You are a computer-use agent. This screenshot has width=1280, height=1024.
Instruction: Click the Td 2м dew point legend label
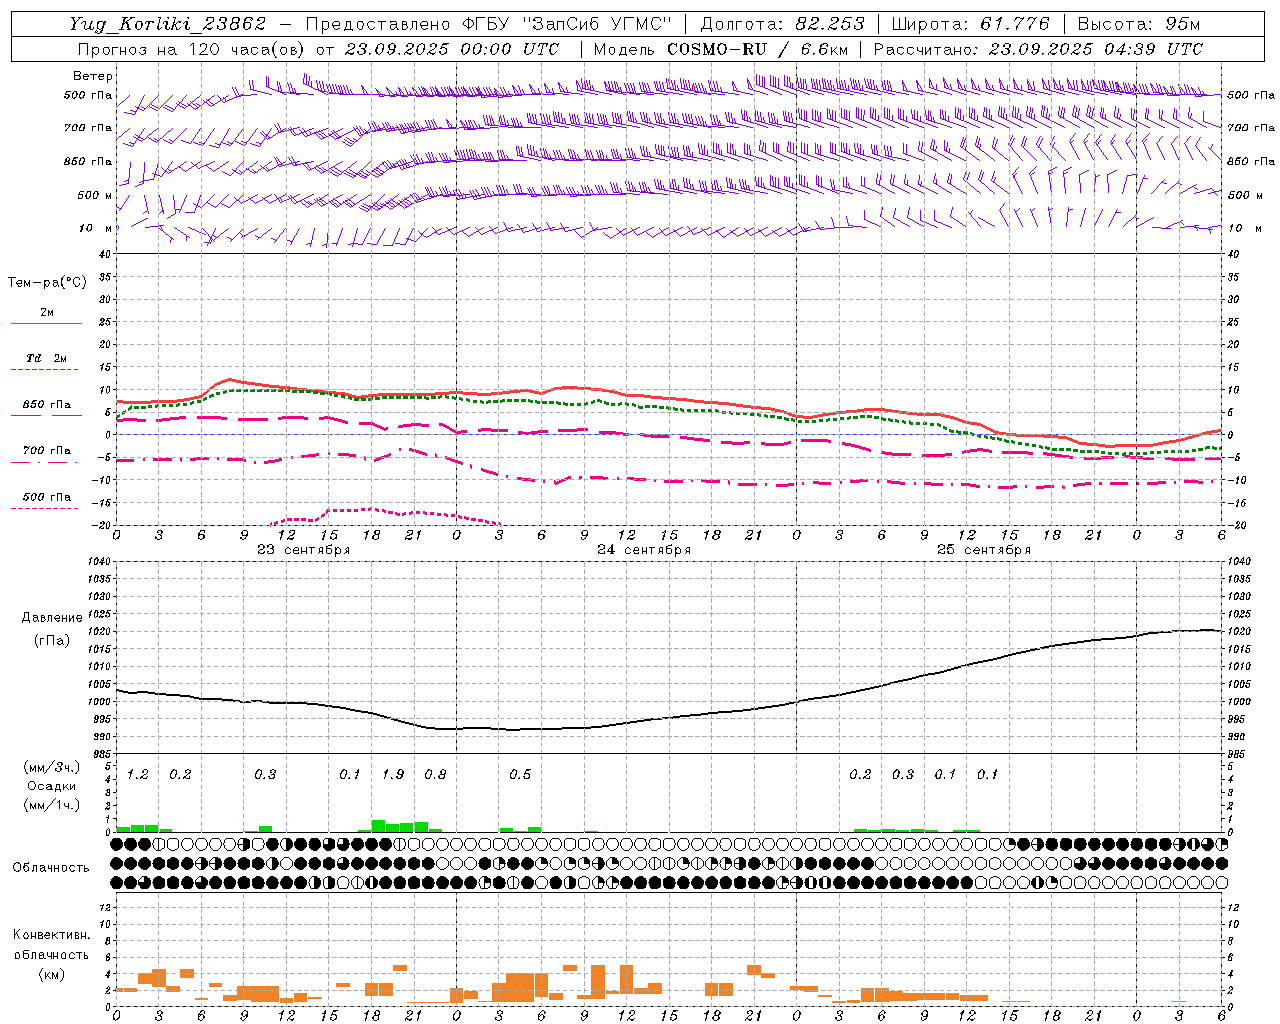click(x=47, y=358)
